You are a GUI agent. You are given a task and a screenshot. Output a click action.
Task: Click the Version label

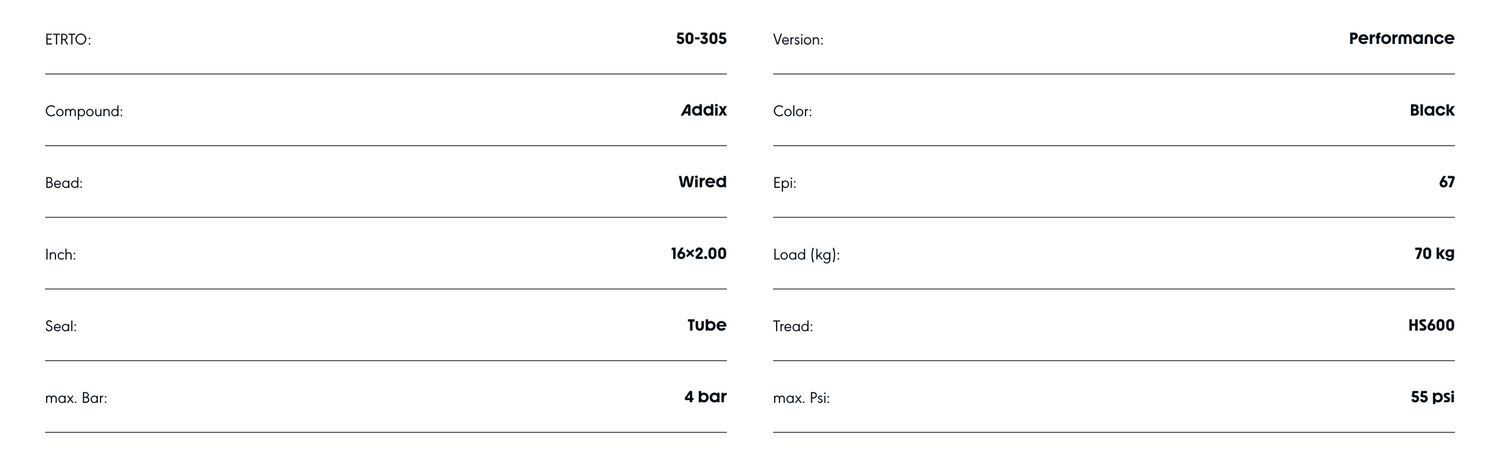798,40
